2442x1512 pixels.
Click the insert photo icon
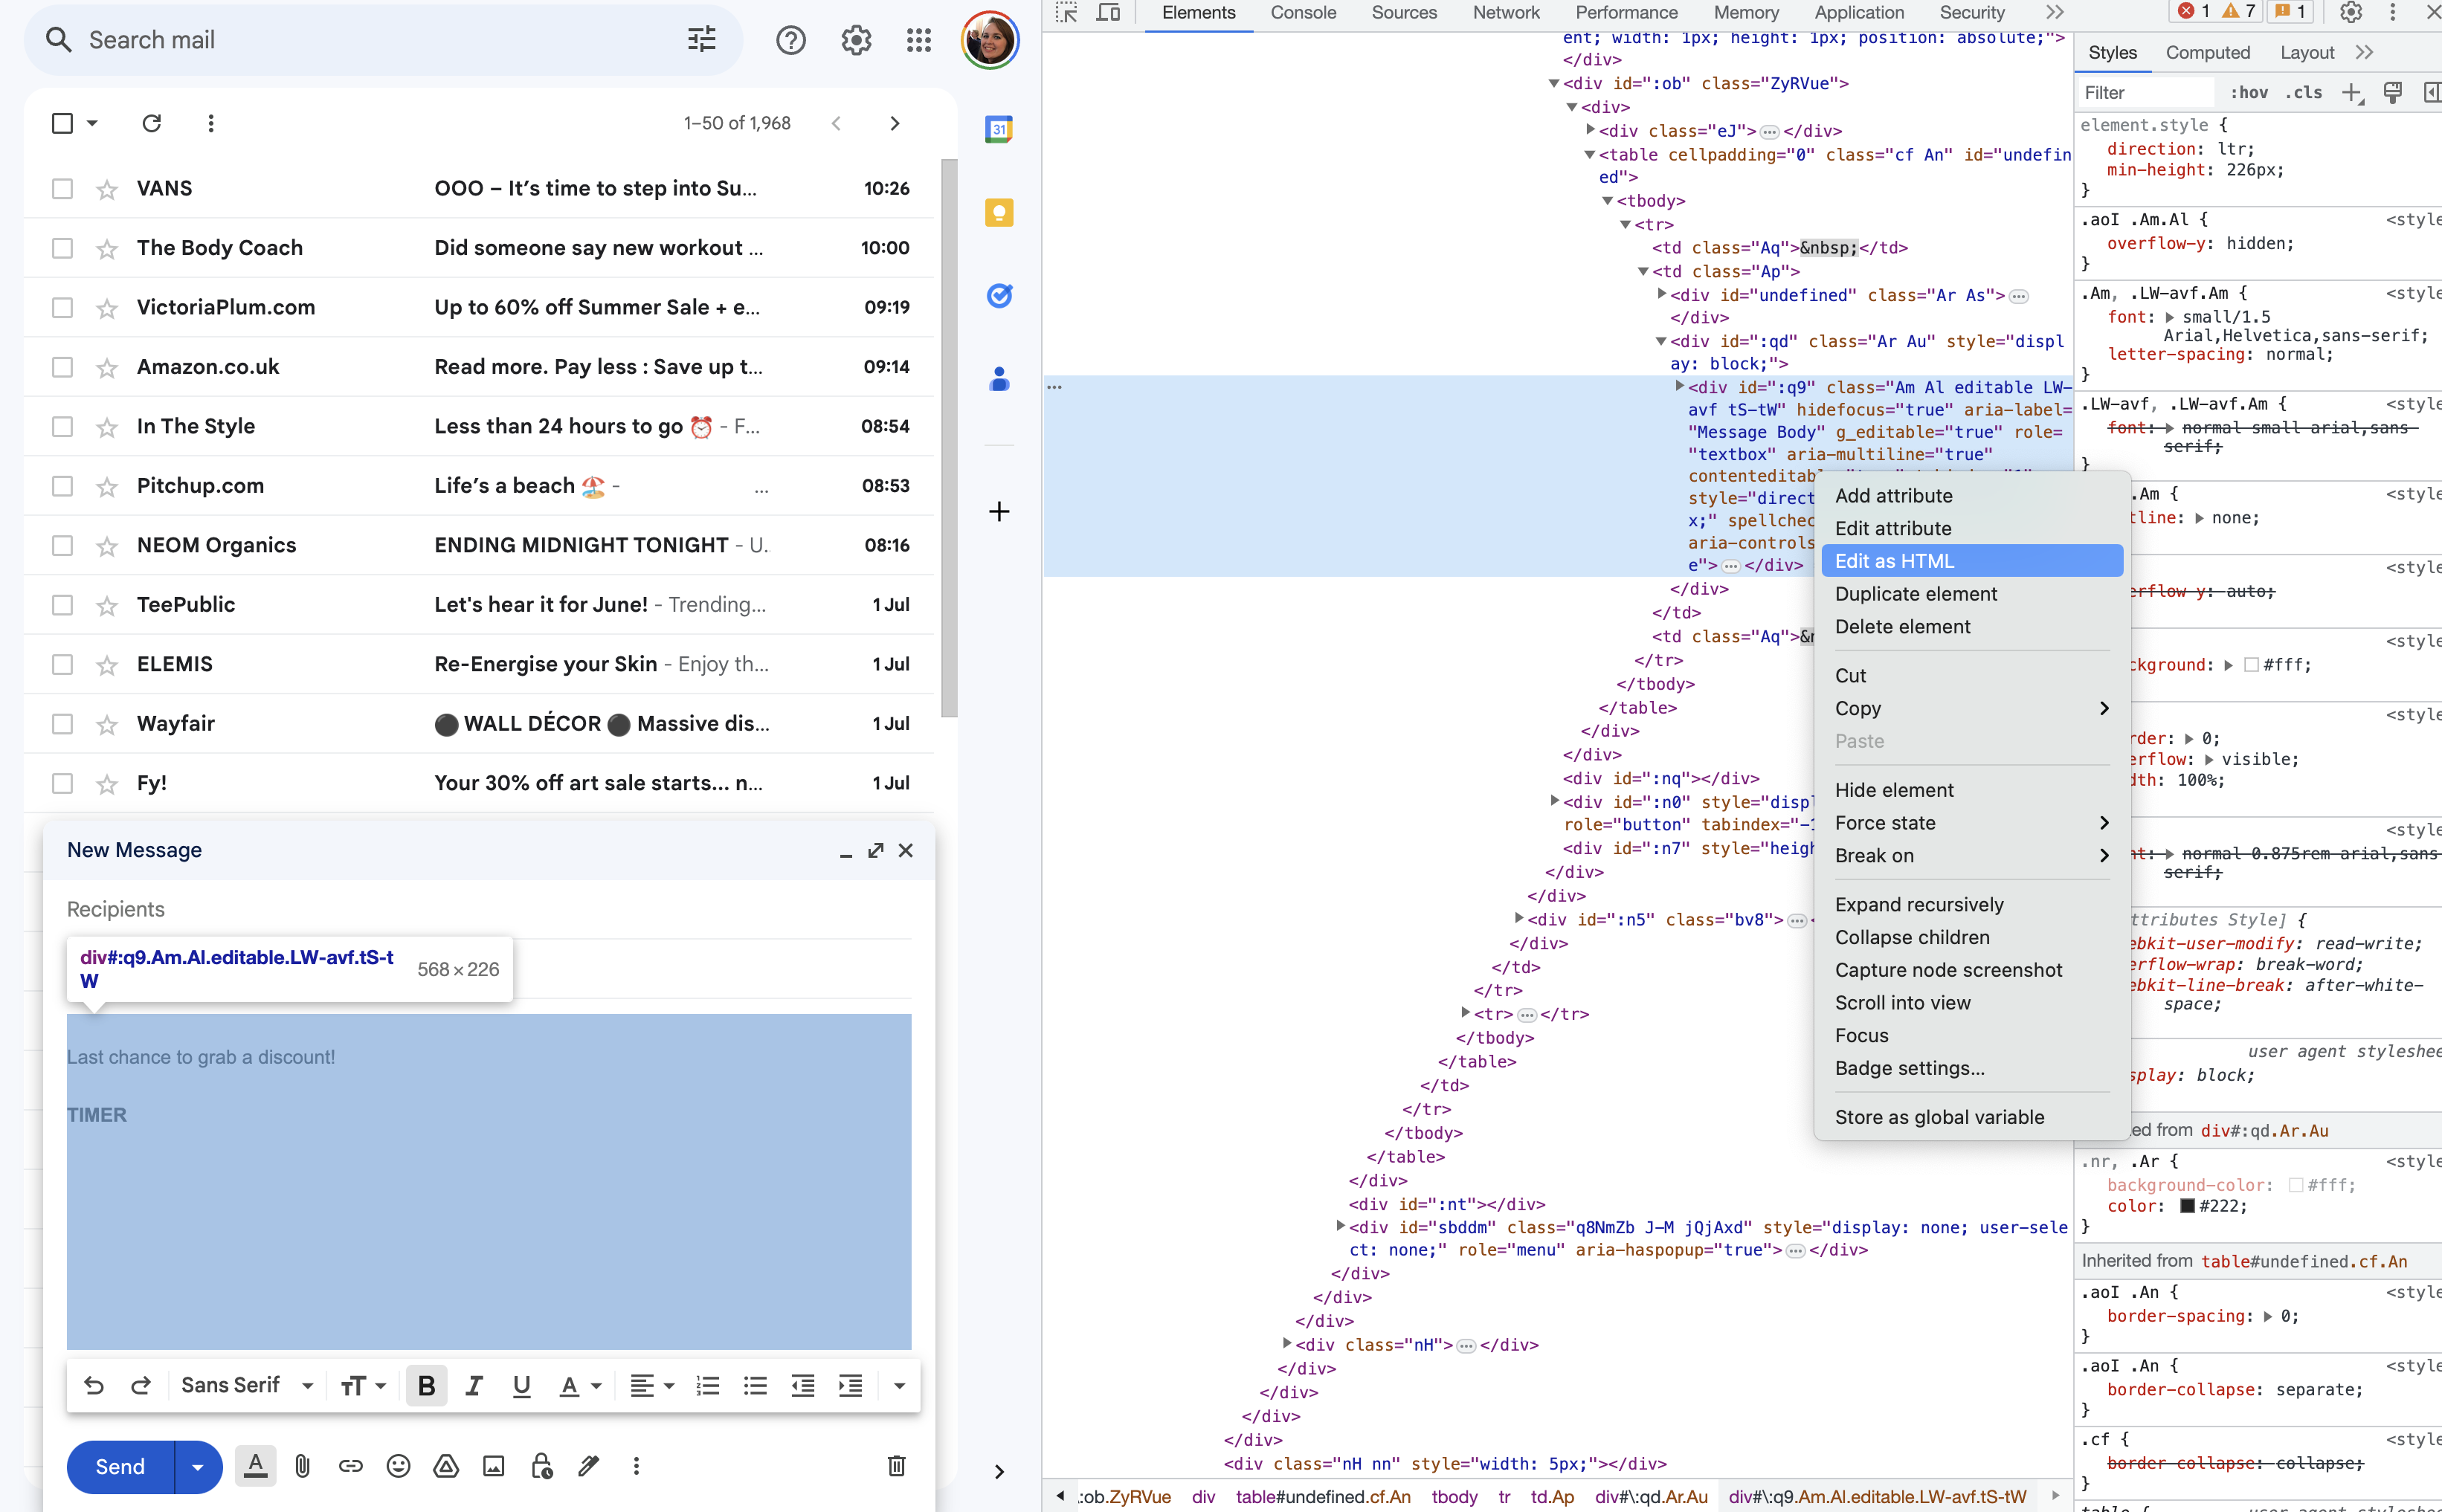493,1466
